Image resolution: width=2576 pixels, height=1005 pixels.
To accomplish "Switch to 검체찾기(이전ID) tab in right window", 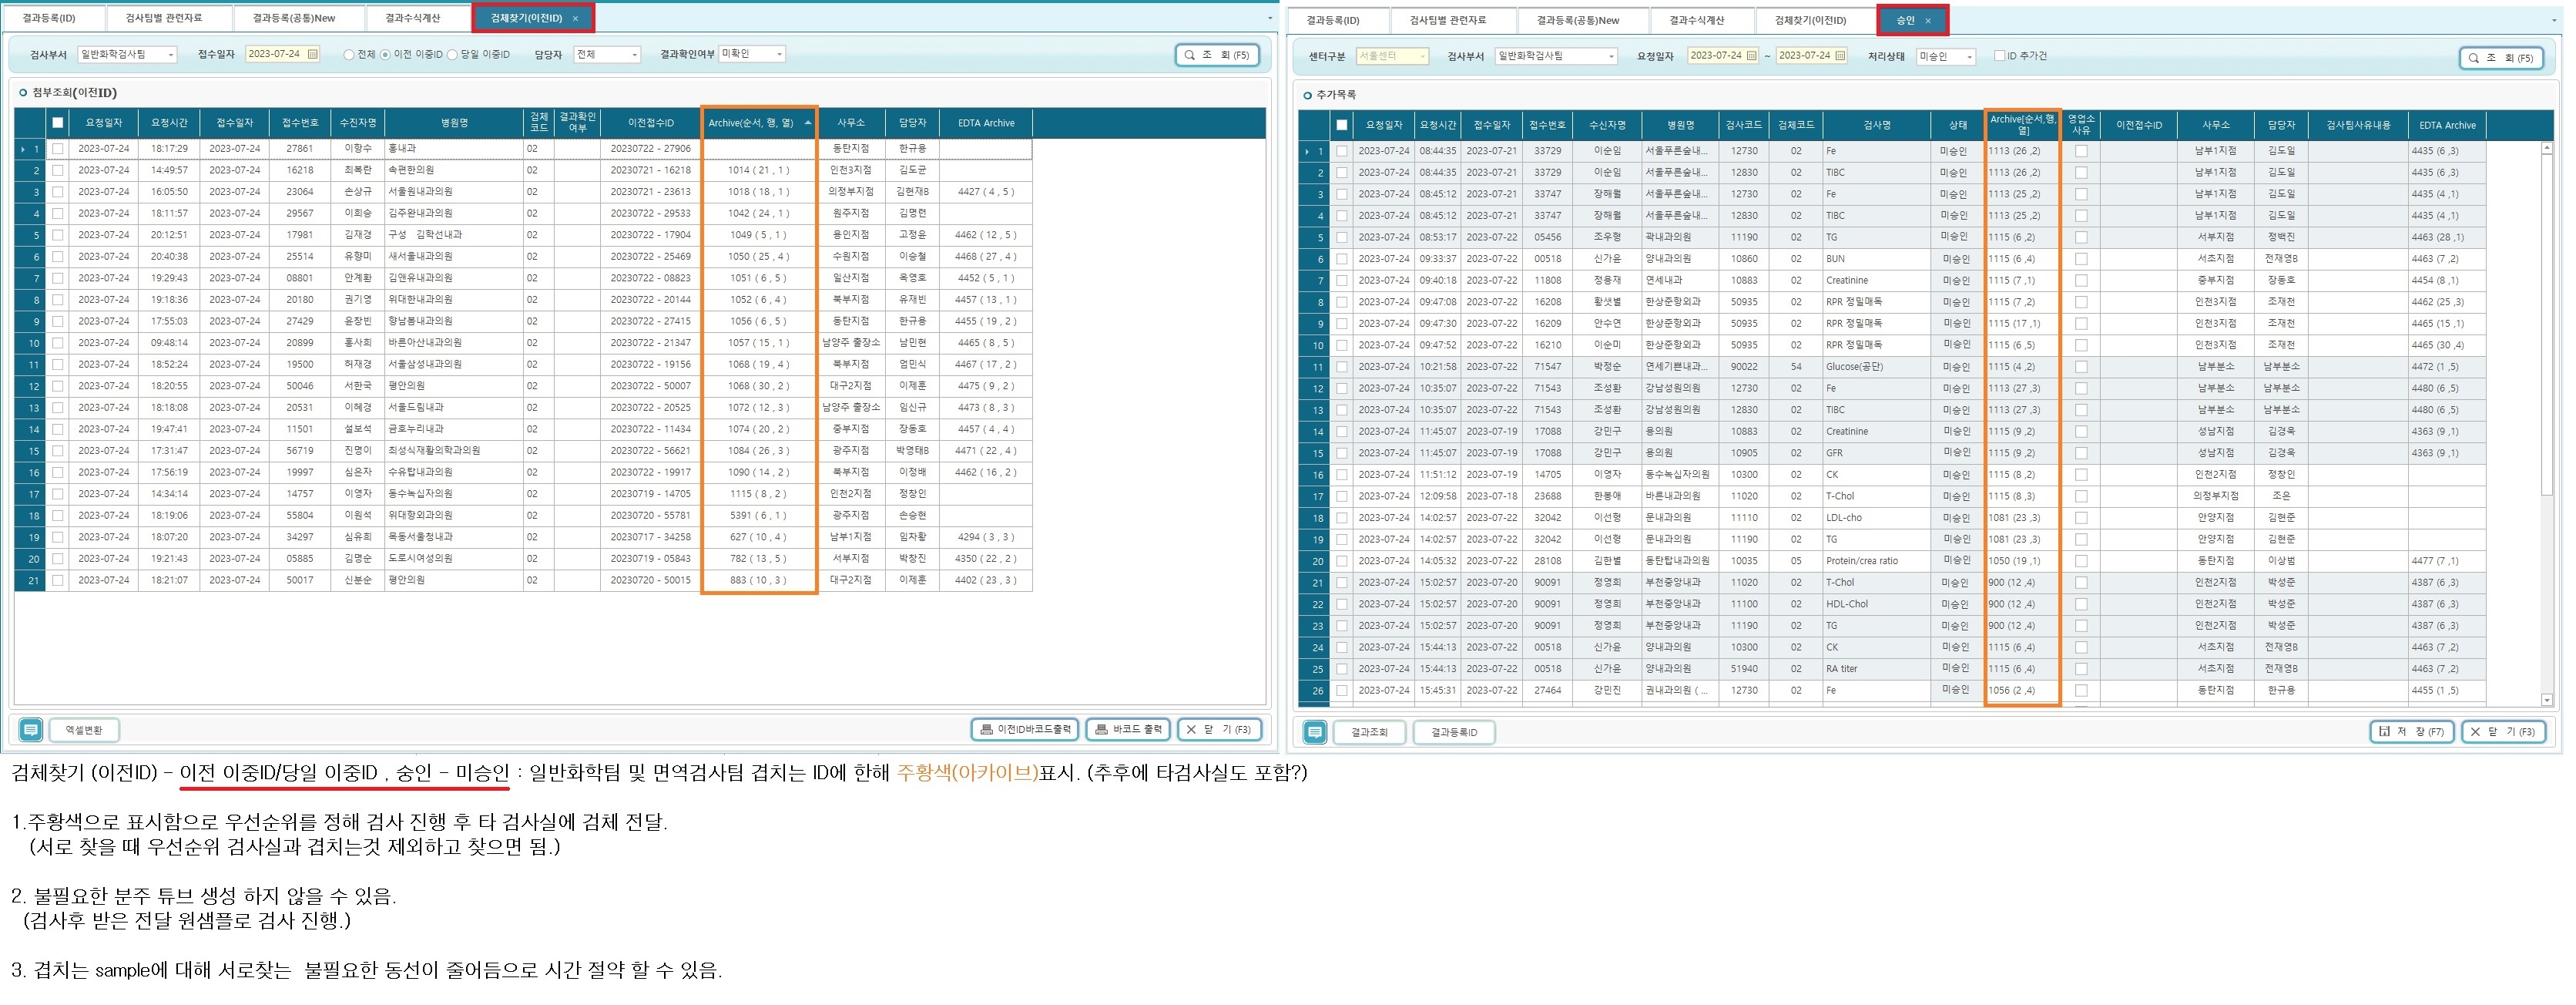I will coord(1810,20).
